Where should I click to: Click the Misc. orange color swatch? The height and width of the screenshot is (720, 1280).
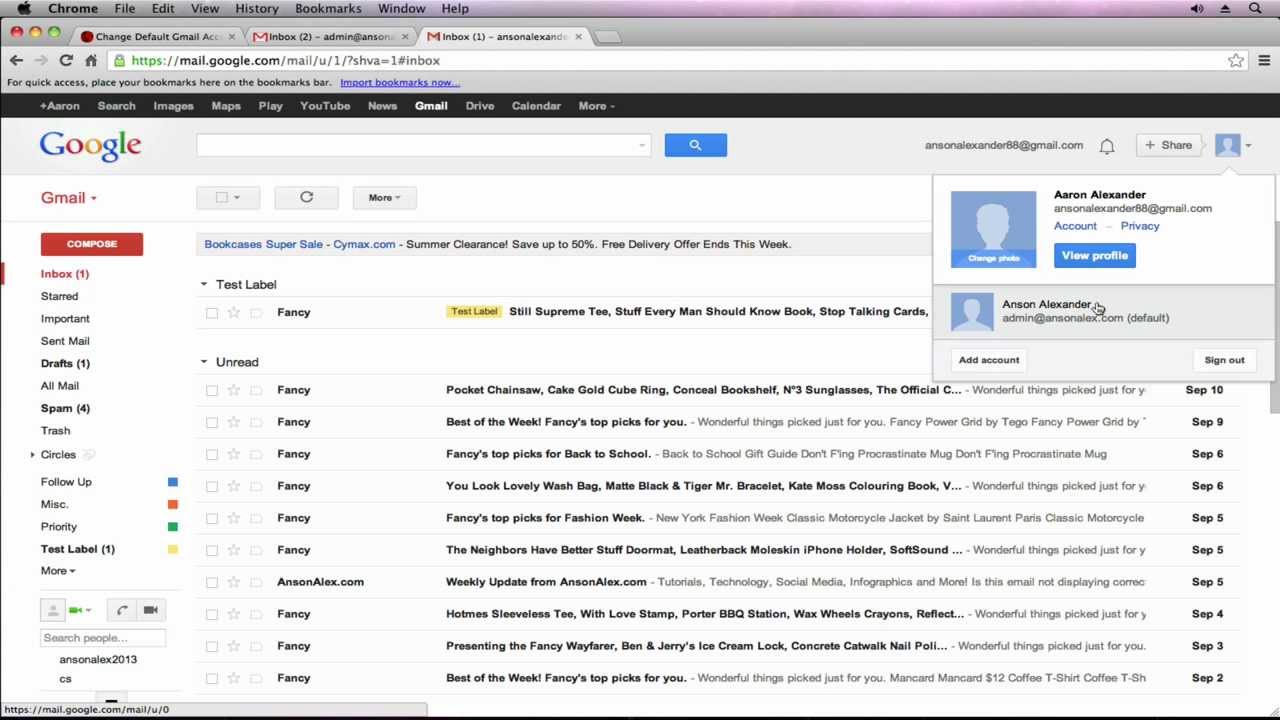coord(173,505)
